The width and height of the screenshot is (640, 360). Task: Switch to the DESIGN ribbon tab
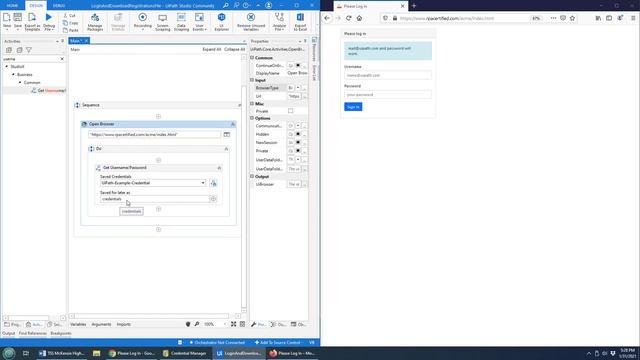(36, 5)
